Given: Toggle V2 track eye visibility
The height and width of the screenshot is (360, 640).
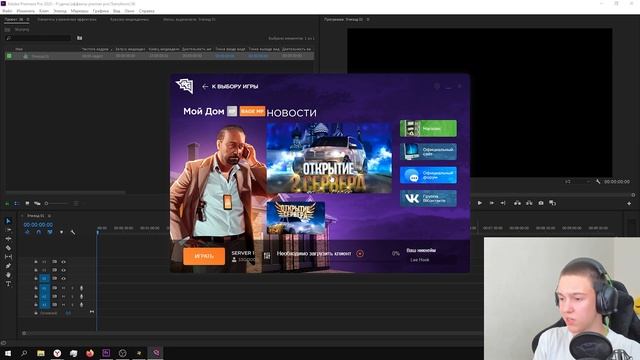Looking at the screenshot, I should (64, 270).
